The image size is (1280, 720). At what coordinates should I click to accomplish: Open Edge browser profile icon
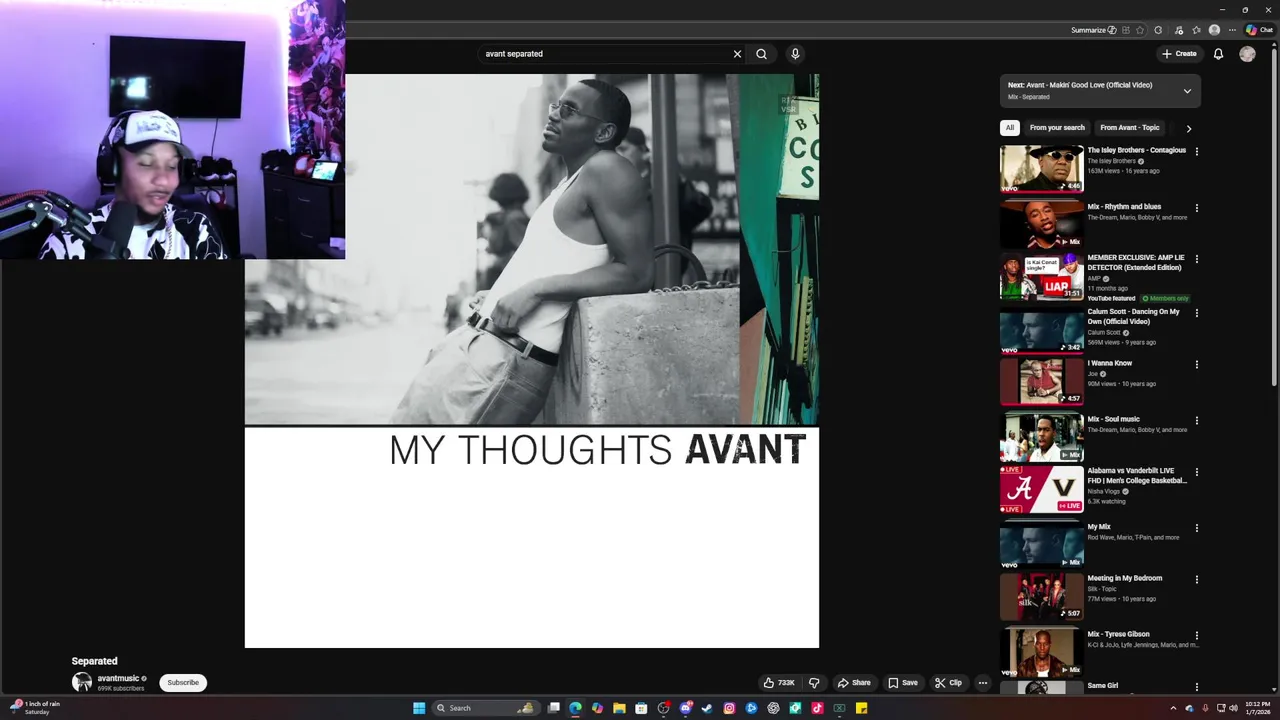1214,30
